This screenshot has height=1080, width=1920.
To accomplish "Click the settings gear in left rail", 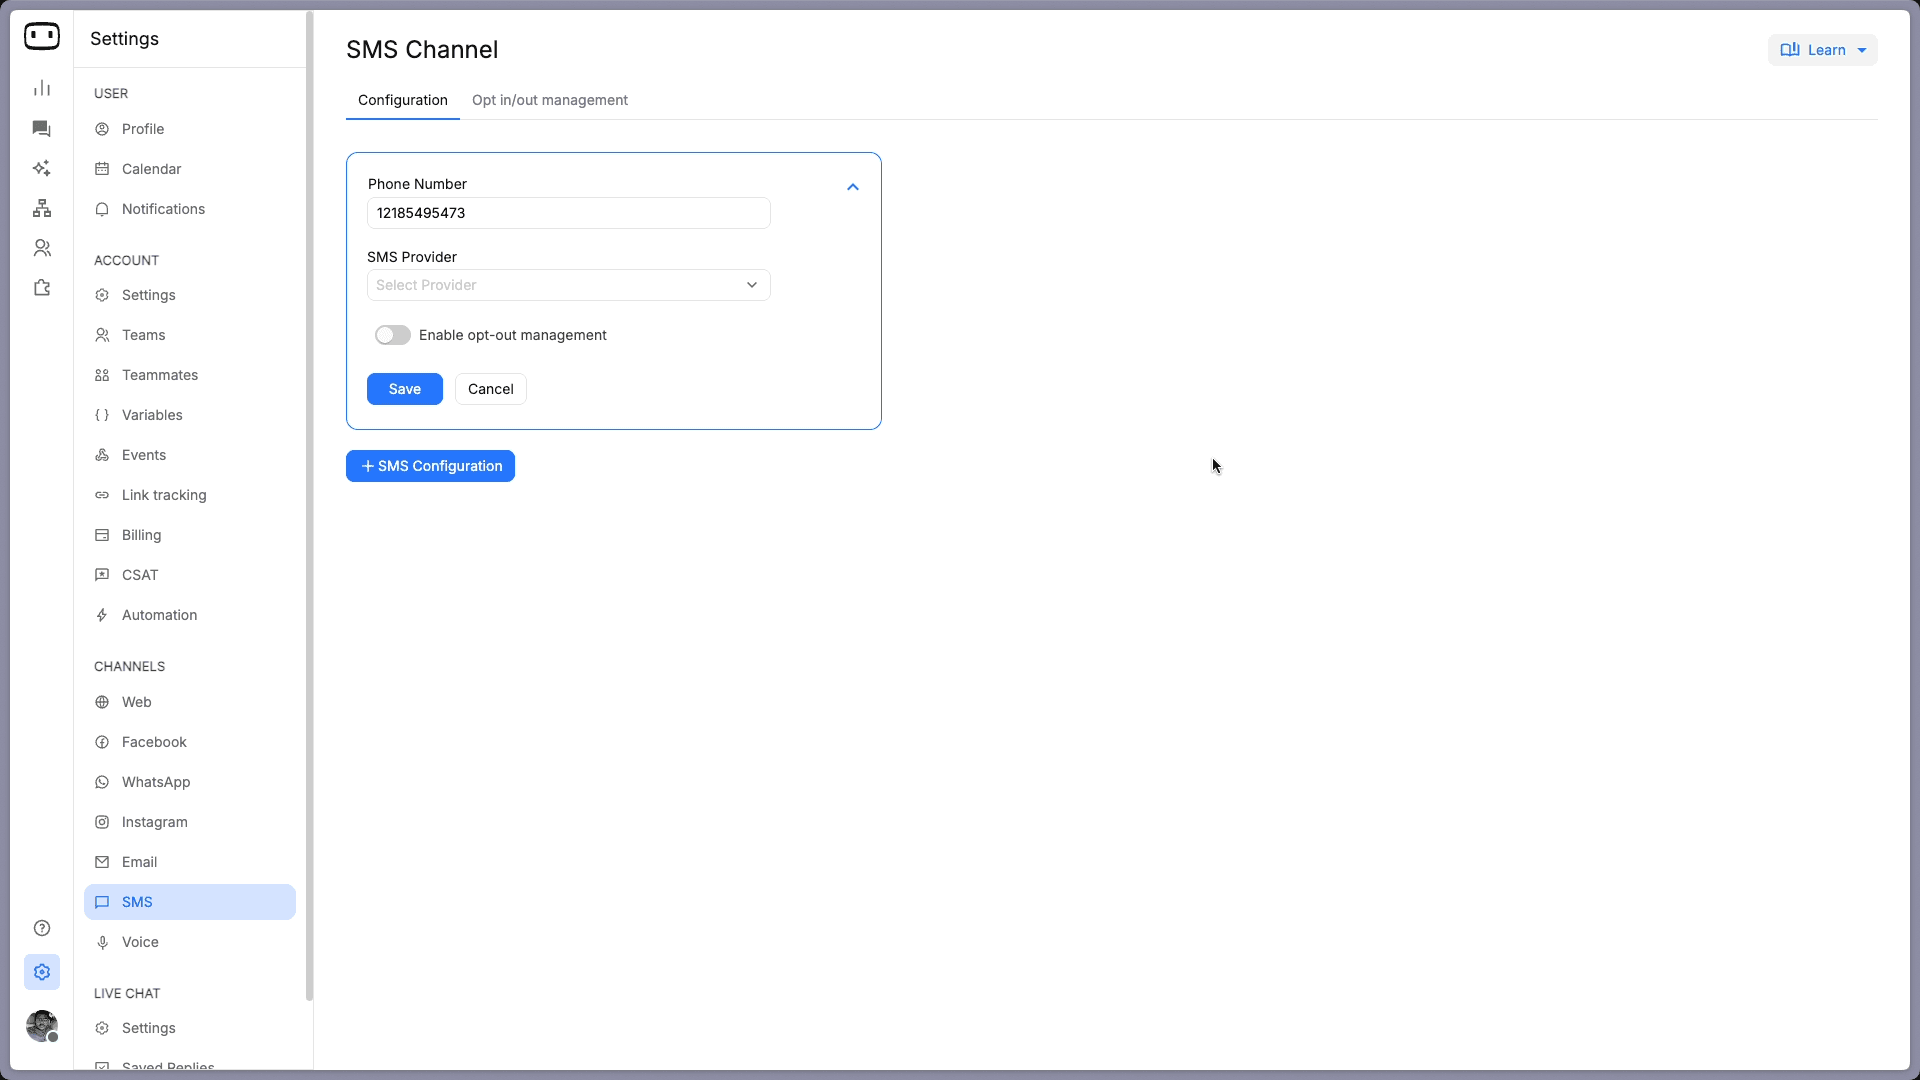I will (x=42, y=972).
